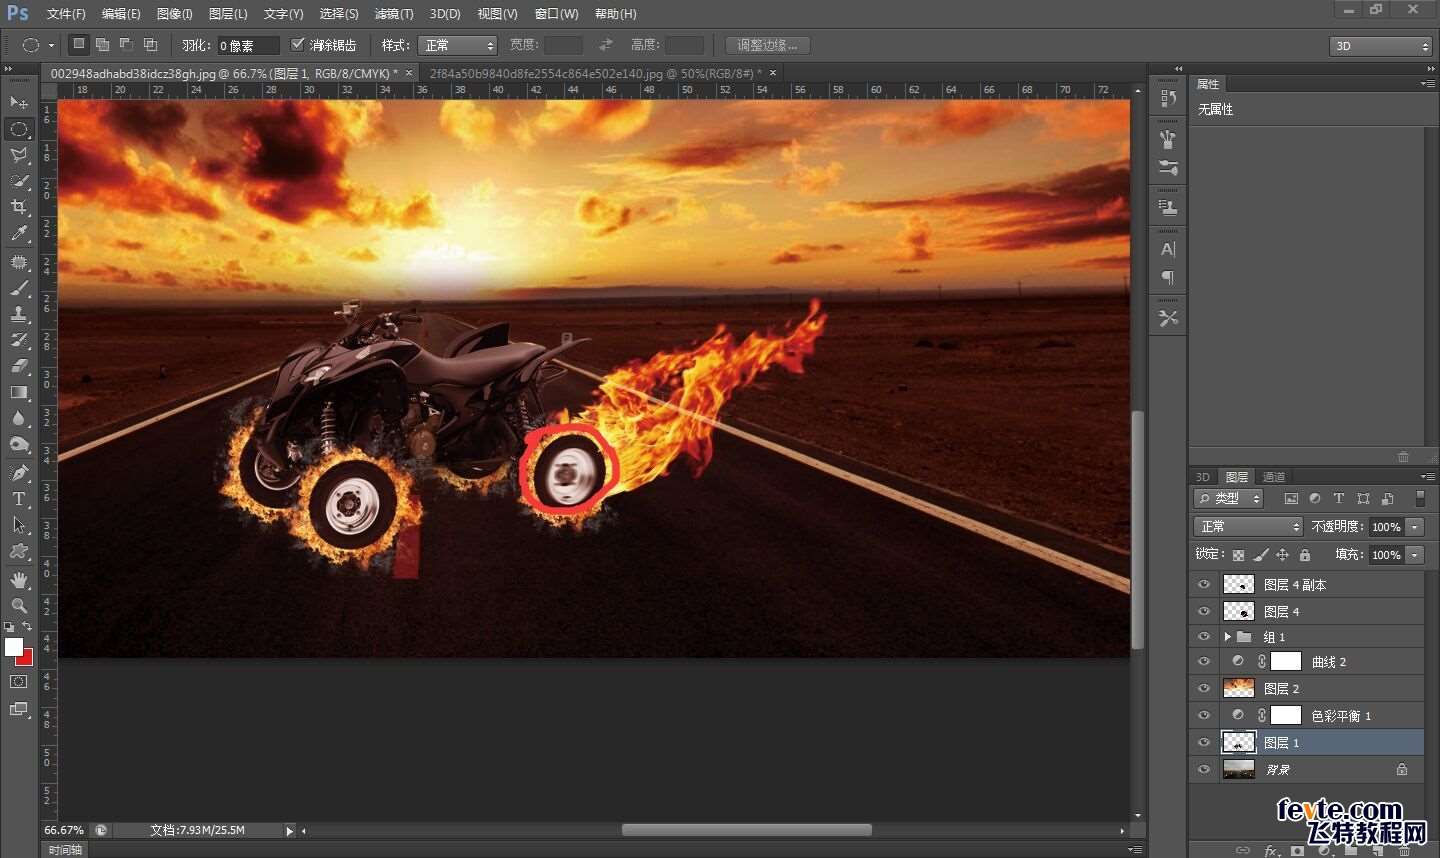The image size is (1440, 858).
Task: Select the Path Selection tool
Action: click(19, 524)
